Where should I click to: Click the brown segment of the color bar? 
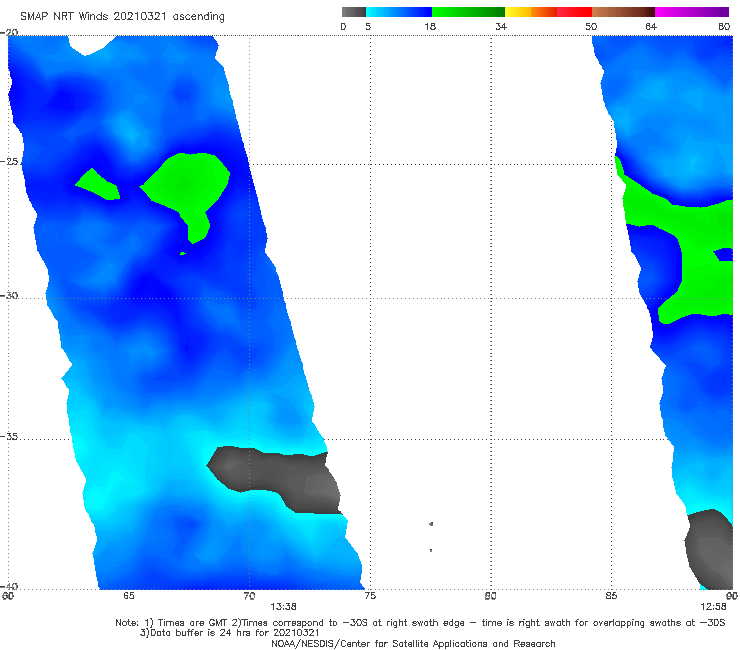point(623,12)
